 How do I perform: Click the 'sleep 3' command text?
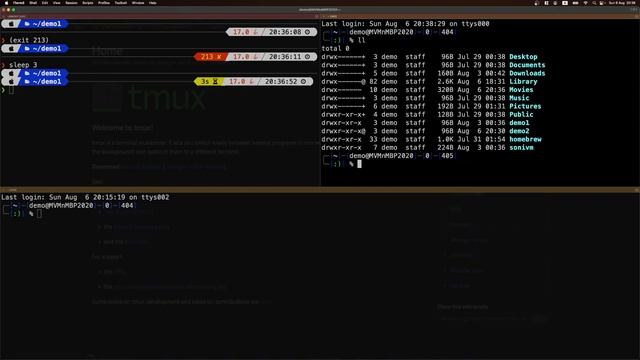click(23, 65)
